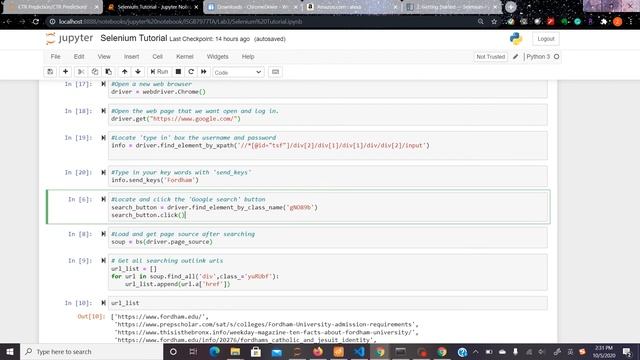
Task: Open the zoom magnifier in the address bar
Action: click(481, 22)
